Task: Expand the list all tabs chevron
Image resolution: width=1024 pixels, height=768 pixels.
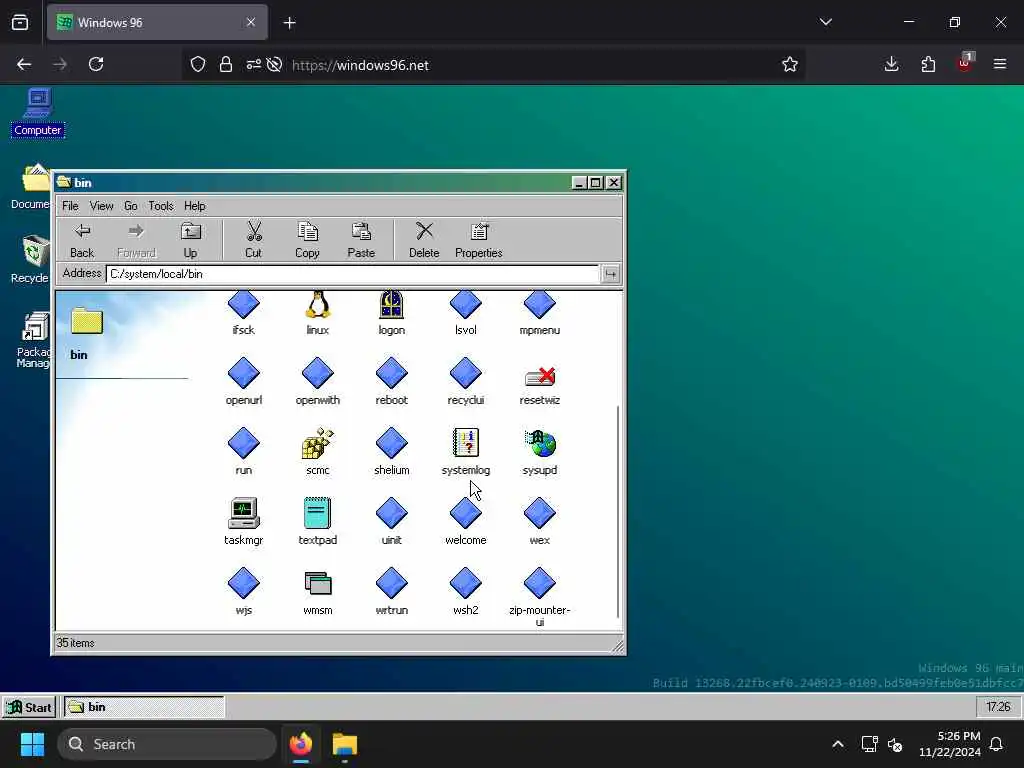Action: point(825,22)
